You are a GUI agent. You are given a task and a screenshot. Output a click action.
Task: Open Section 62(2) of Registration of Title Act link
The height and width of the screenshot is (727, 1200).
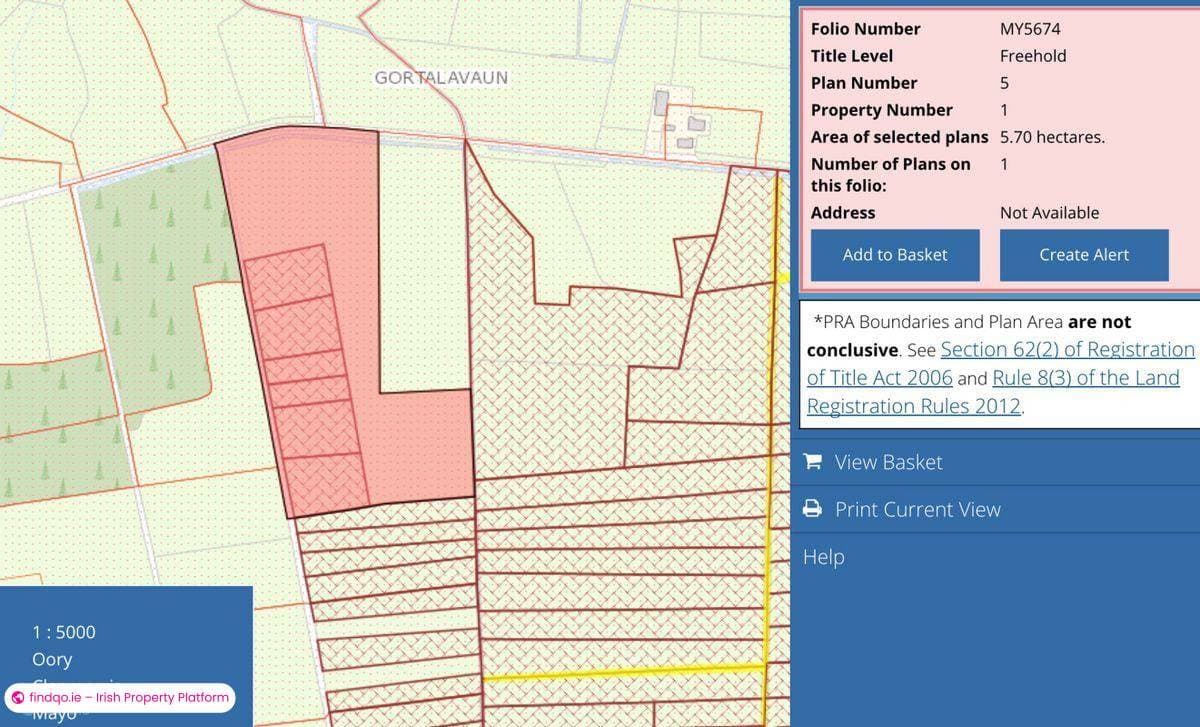pos(1067,350)
